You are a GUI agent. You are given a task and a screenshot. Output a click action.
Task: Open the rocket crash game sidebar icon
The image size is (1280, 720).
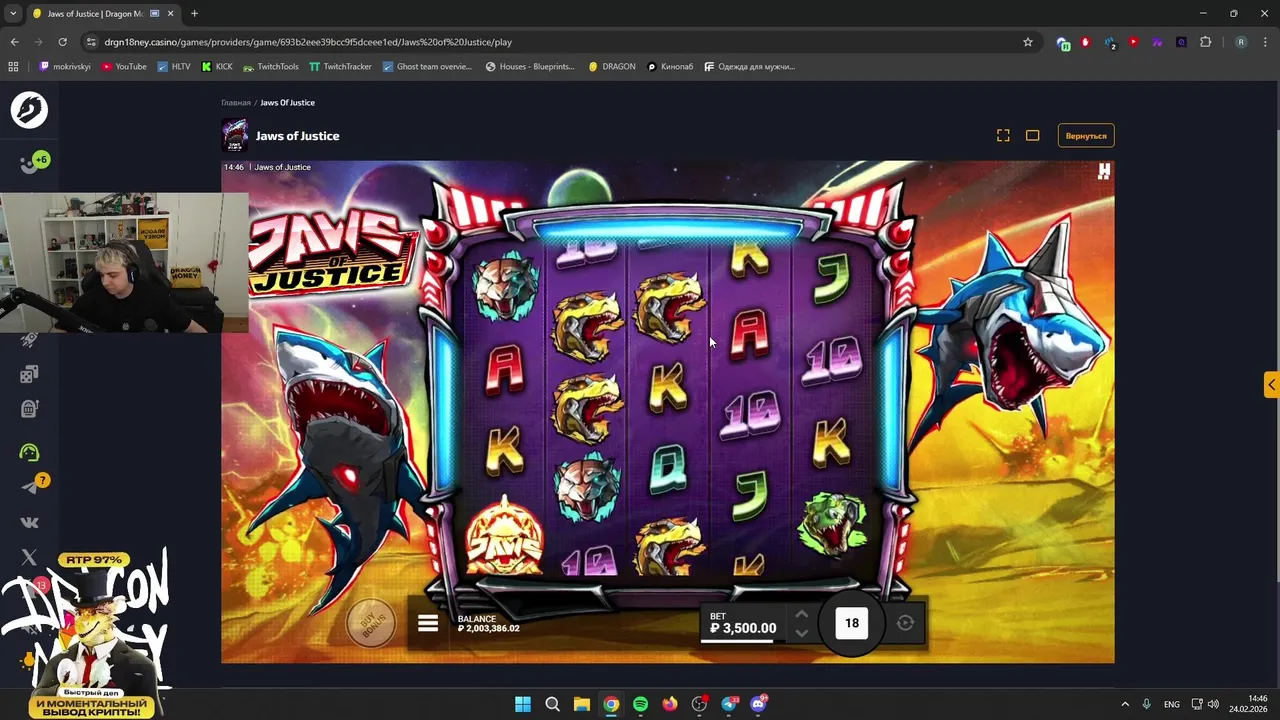point(29,341)
